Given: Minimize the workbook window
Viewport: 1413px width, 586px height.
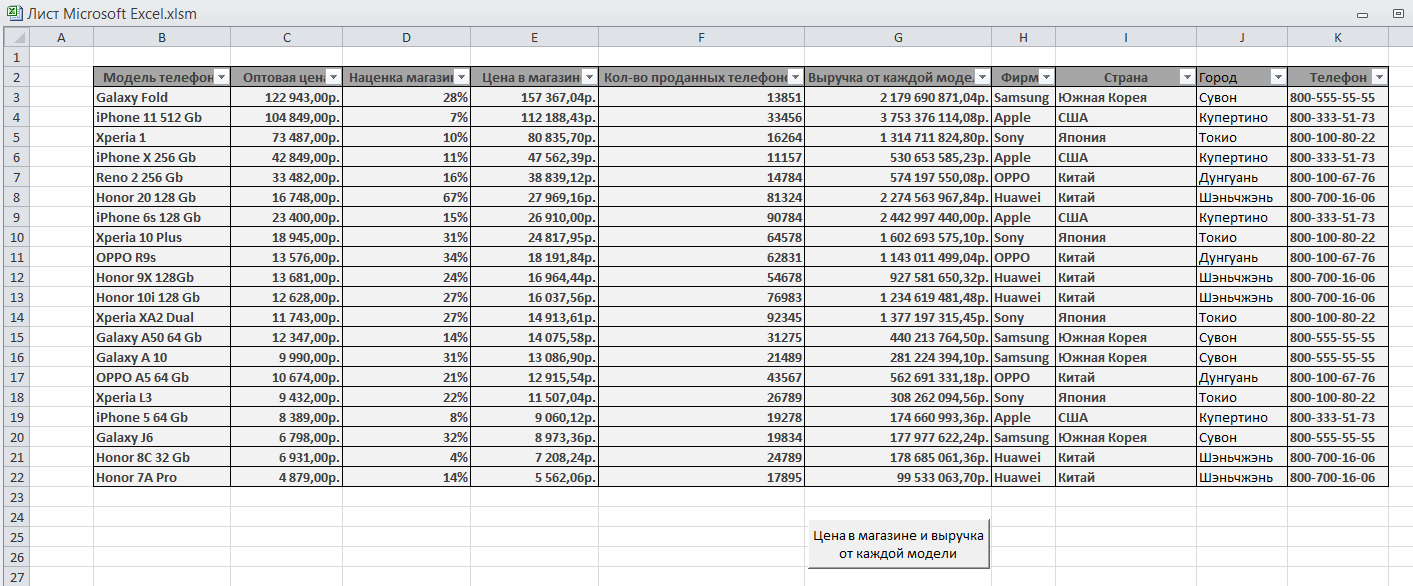Looking at the screenshot, I should tap(1362, 14).
